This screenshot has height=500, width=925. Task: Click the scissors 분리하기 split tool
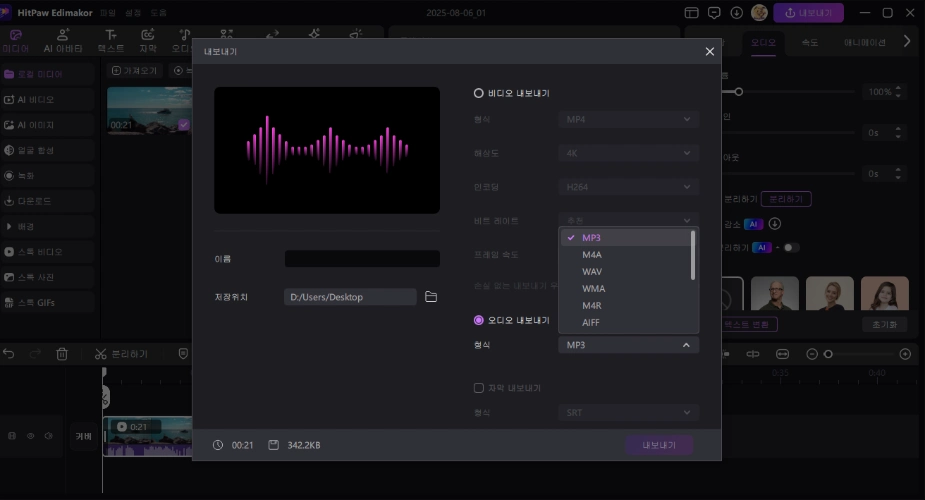121,354
